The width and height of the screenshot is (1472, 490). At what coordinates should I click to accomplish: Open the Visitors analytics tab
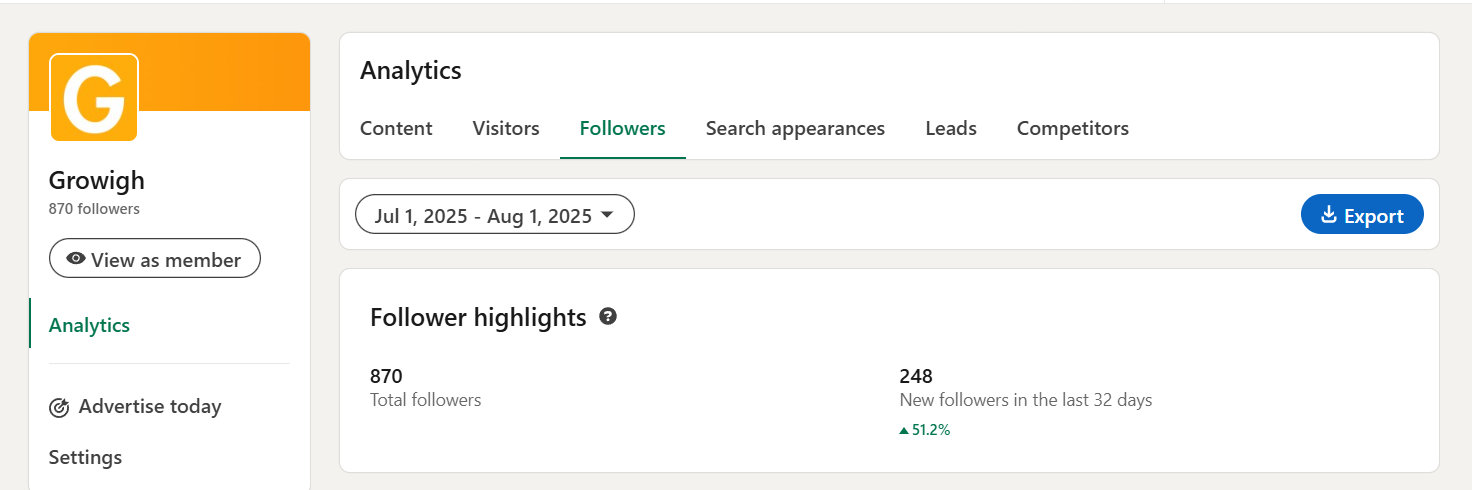point(506,128)
